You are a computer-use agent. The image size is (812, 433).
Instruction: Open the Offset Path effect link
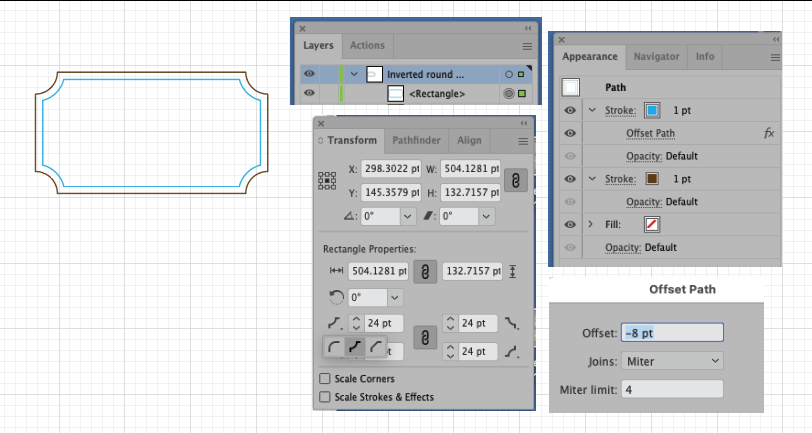(x=650, y=133)
